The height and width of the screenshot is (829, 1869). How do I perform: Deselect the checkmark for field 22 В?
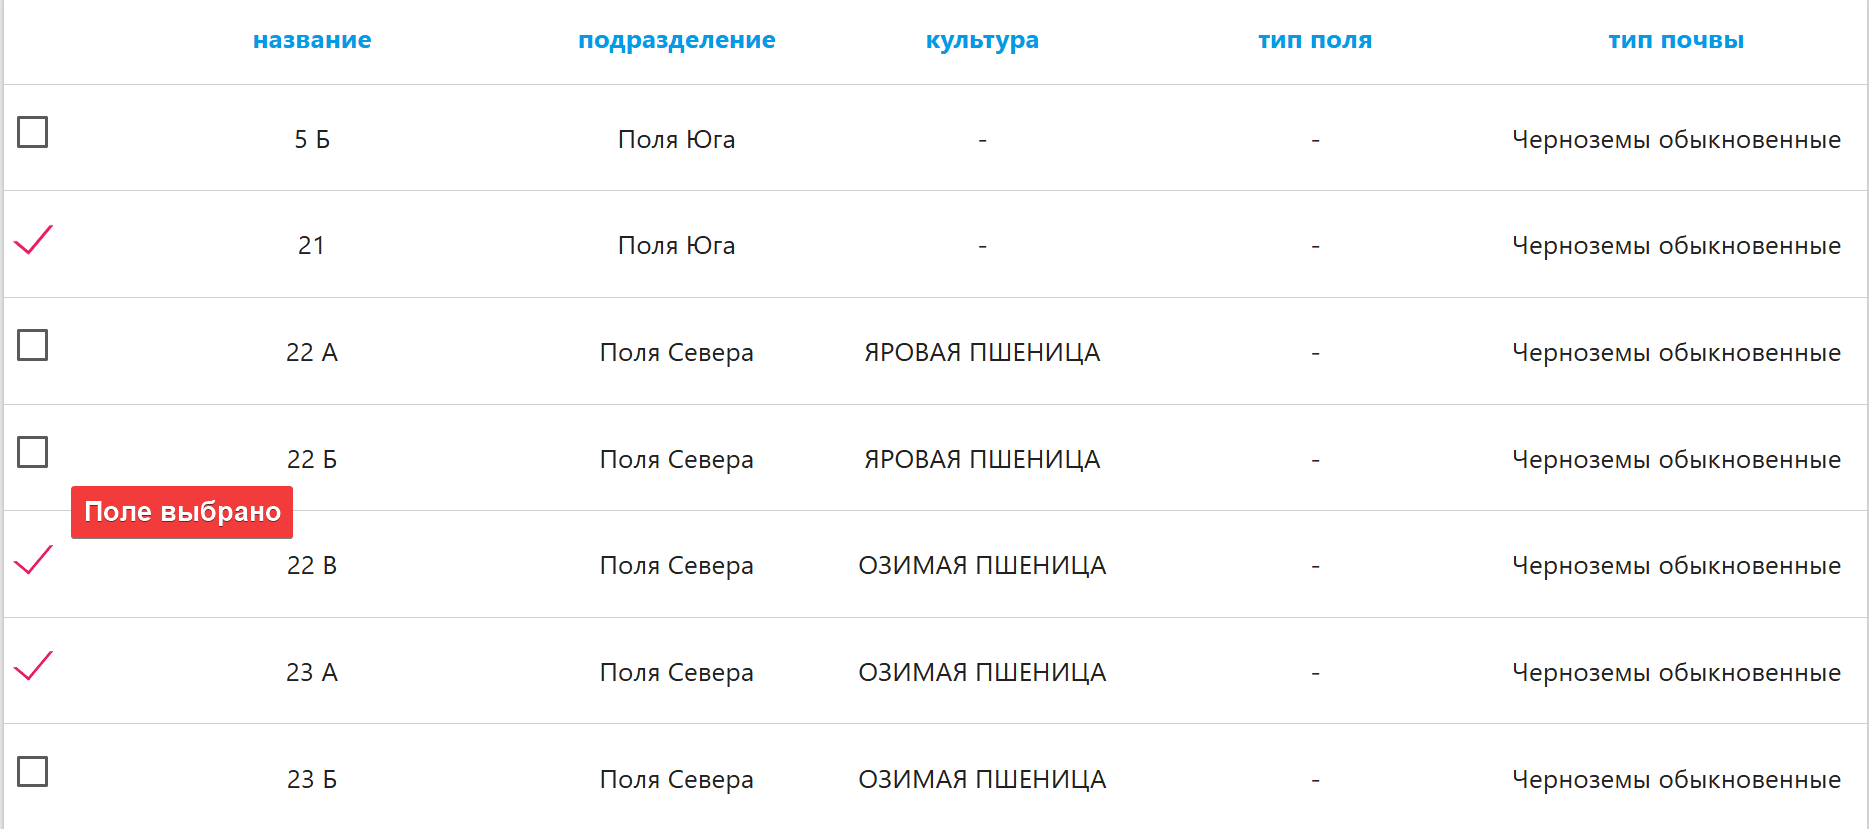(x=33, y=560)
